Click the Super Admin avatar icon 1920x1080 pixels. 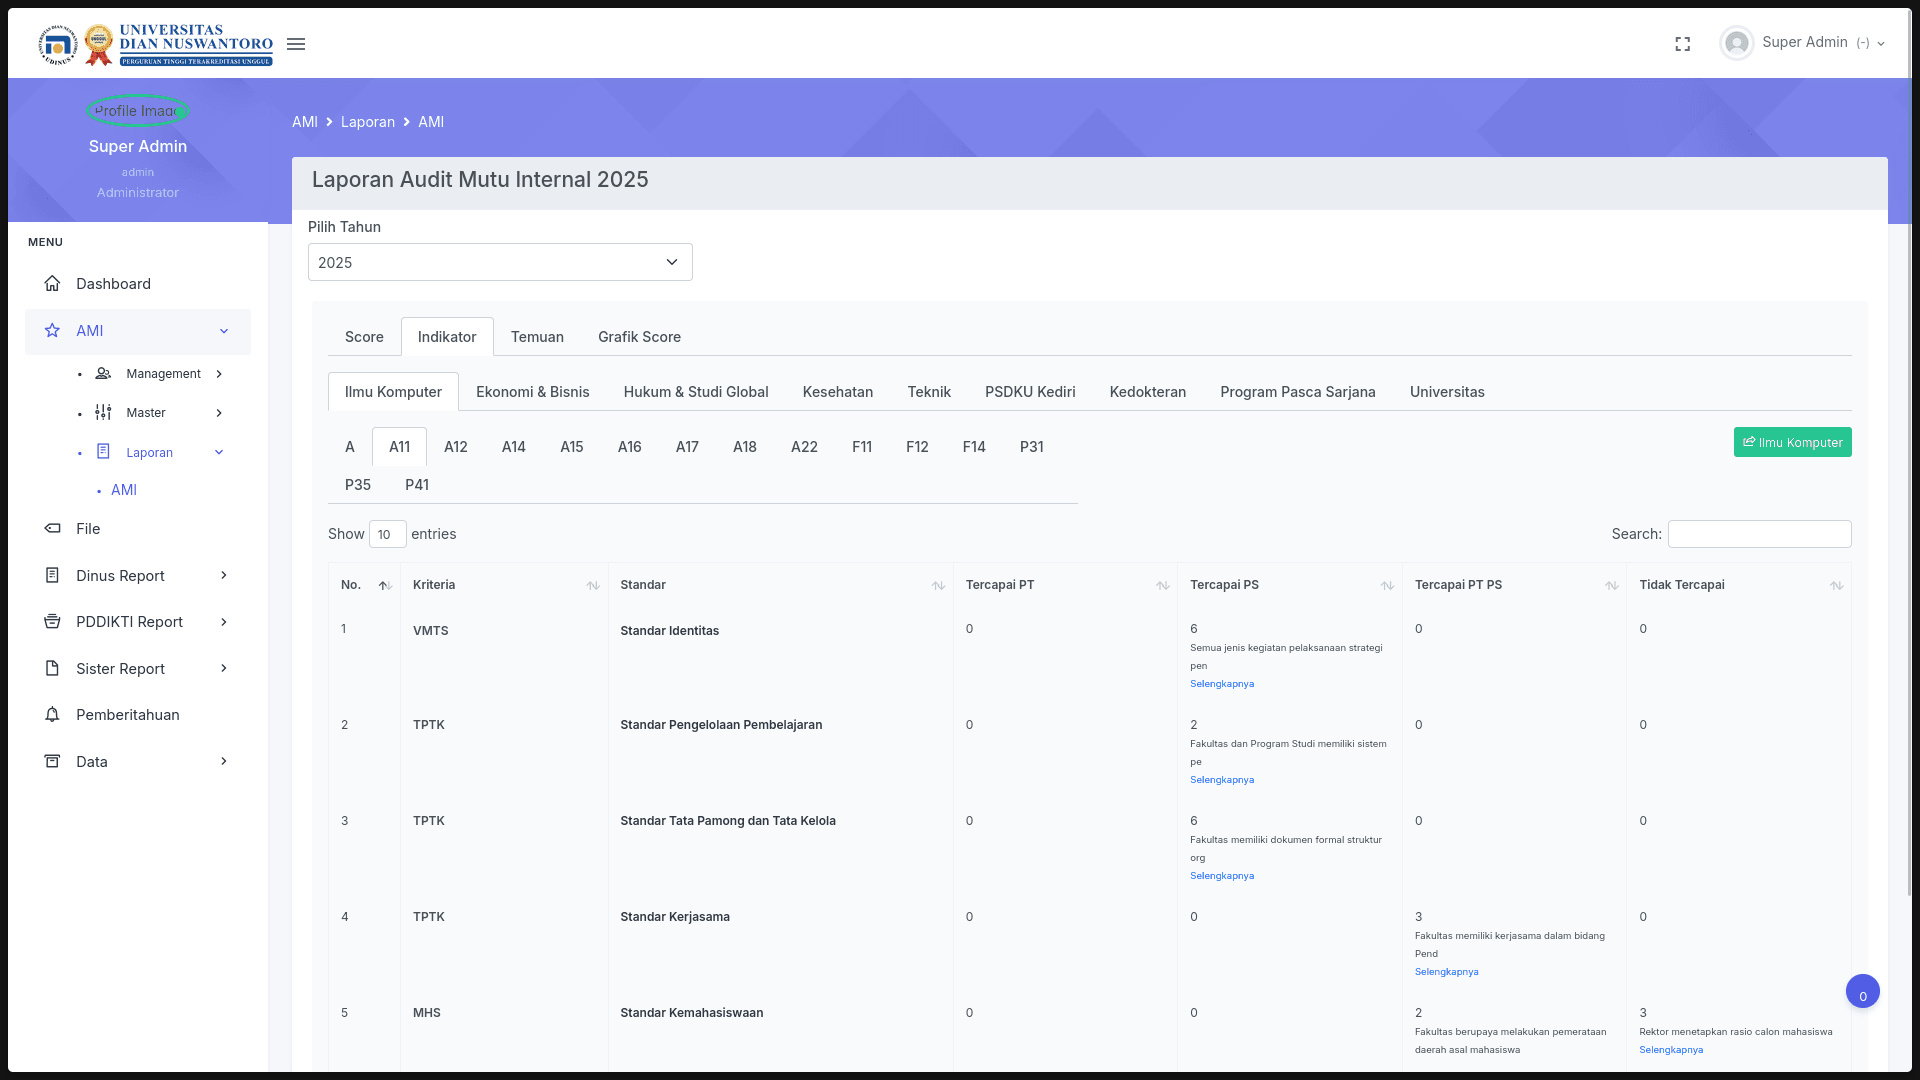tap(1737, 43)
